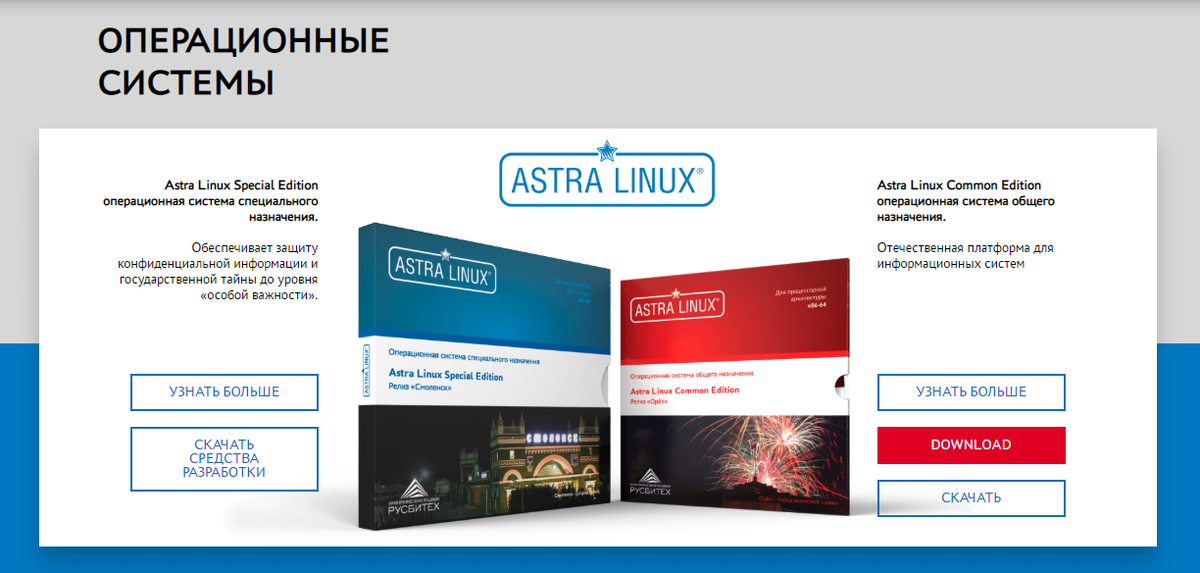This screenshot has height=573, width=1200.
Task: Click the "СКАЧАТЬ" button under DOWNLOAD
Action: pos(971,498)
